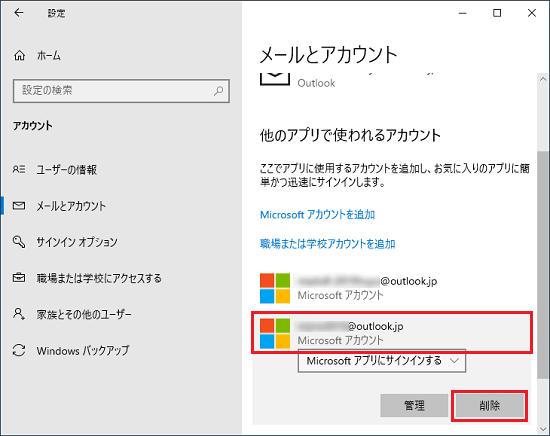Screen dimensions: 550x436
Task: Click the vertical scrollbar thumb
Action: [543, 265]
